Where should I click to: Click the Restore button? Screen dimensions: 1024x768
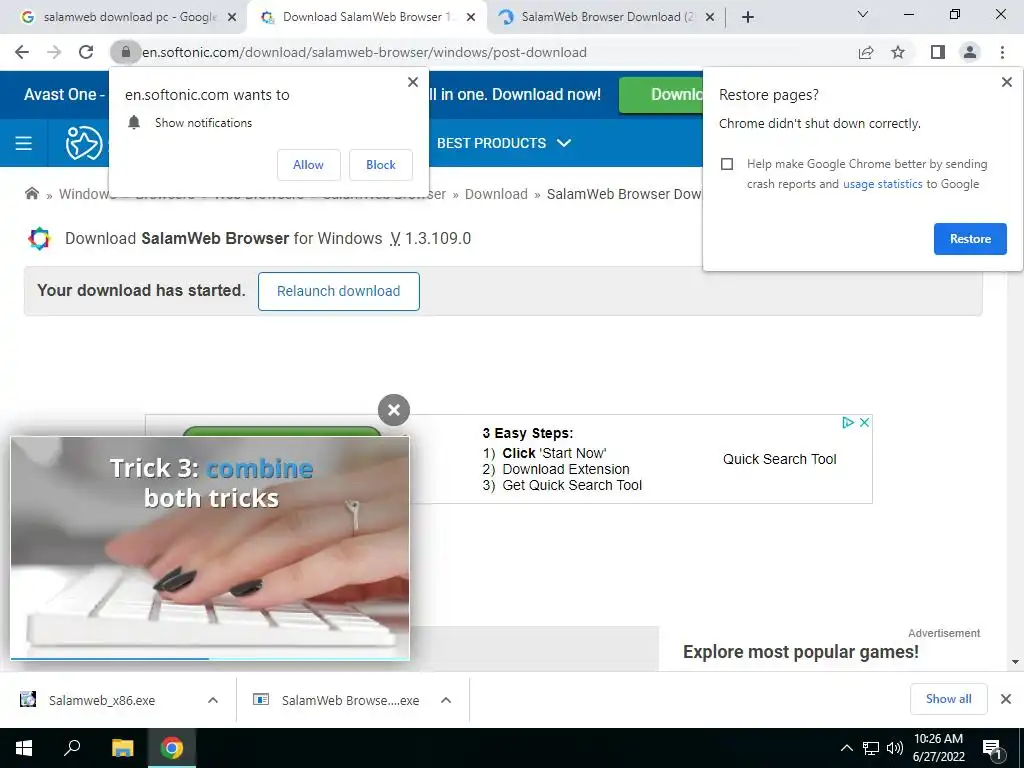(x=970, y=239)
